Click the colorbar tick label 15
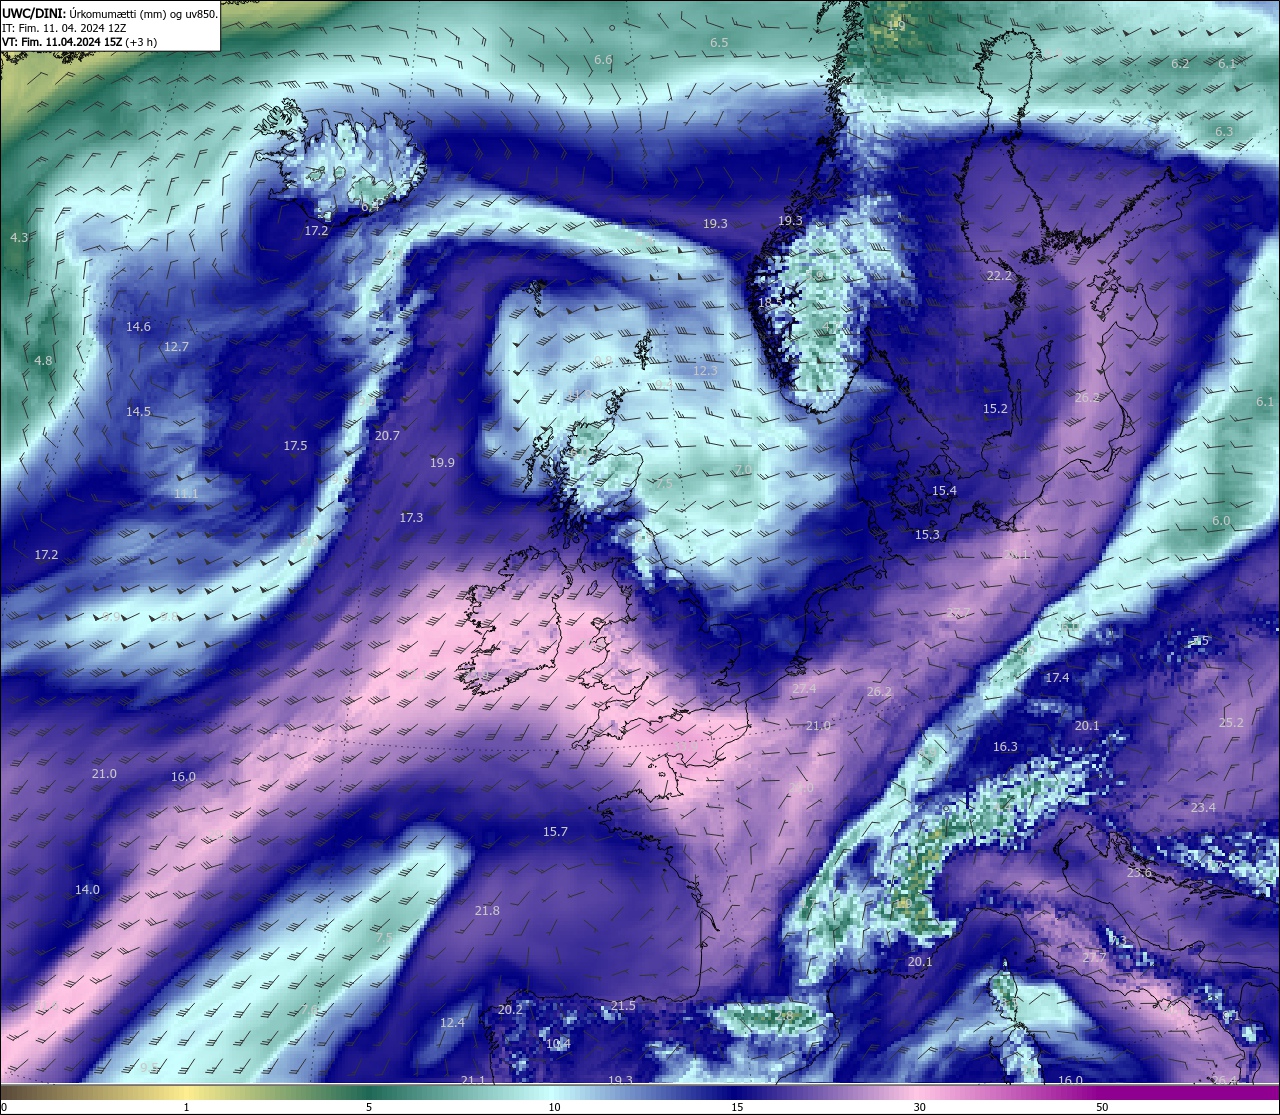1280x1115 pixels. 737,1107
